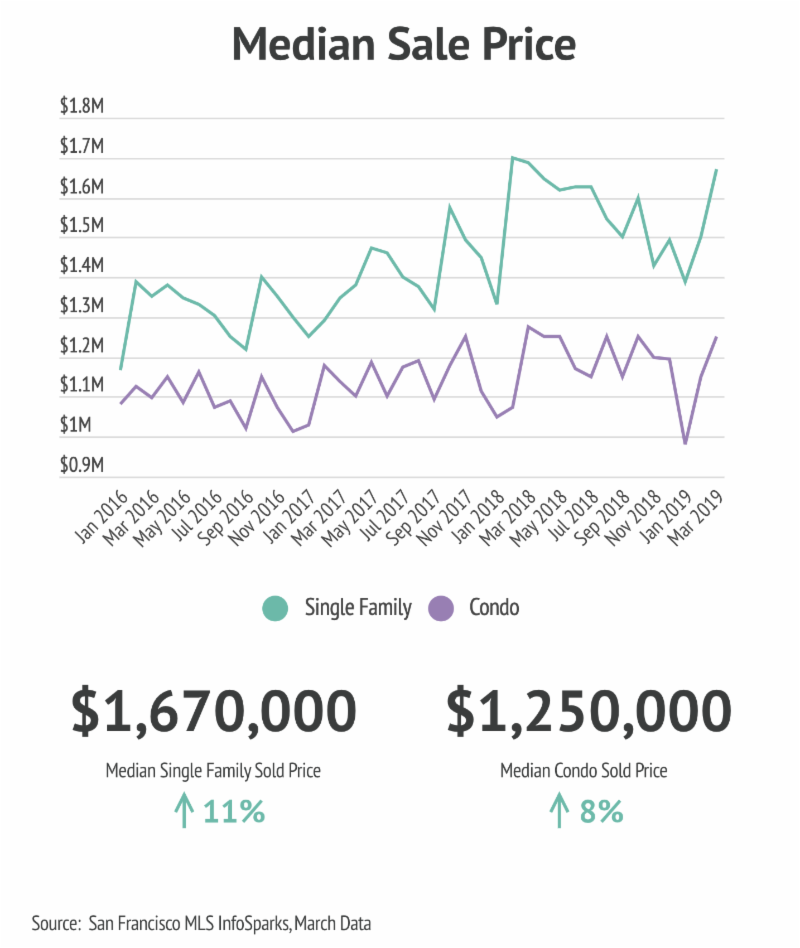Click the Median Sale Price title

404,44
